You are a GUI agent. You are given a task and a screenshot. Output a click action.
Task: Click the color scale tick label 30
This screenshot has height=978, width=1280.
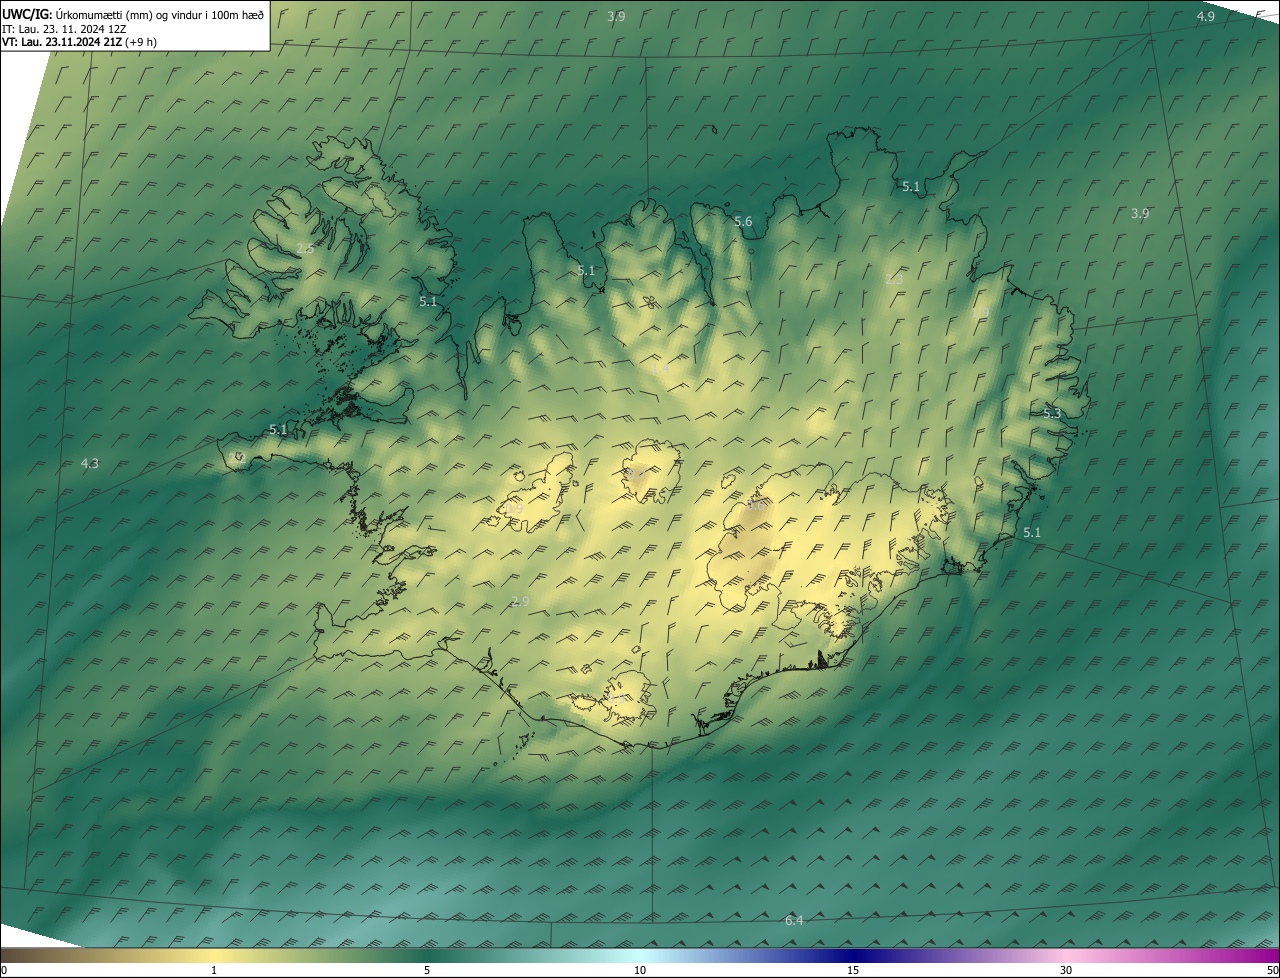(1066, 970)
